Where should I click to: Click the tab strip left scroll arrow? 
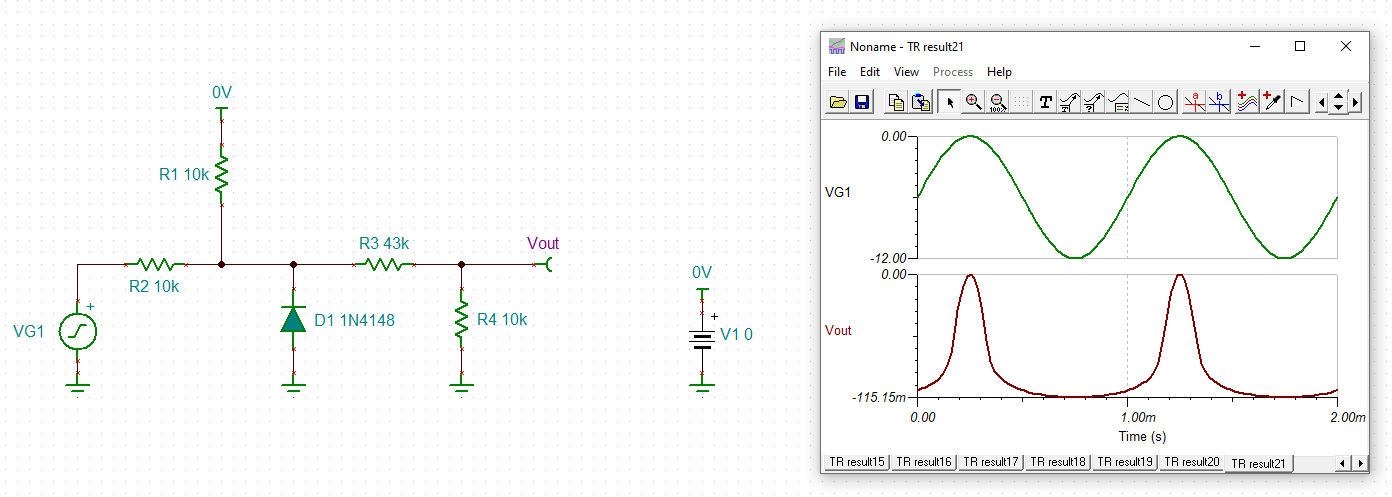[x=1343, y=463]
